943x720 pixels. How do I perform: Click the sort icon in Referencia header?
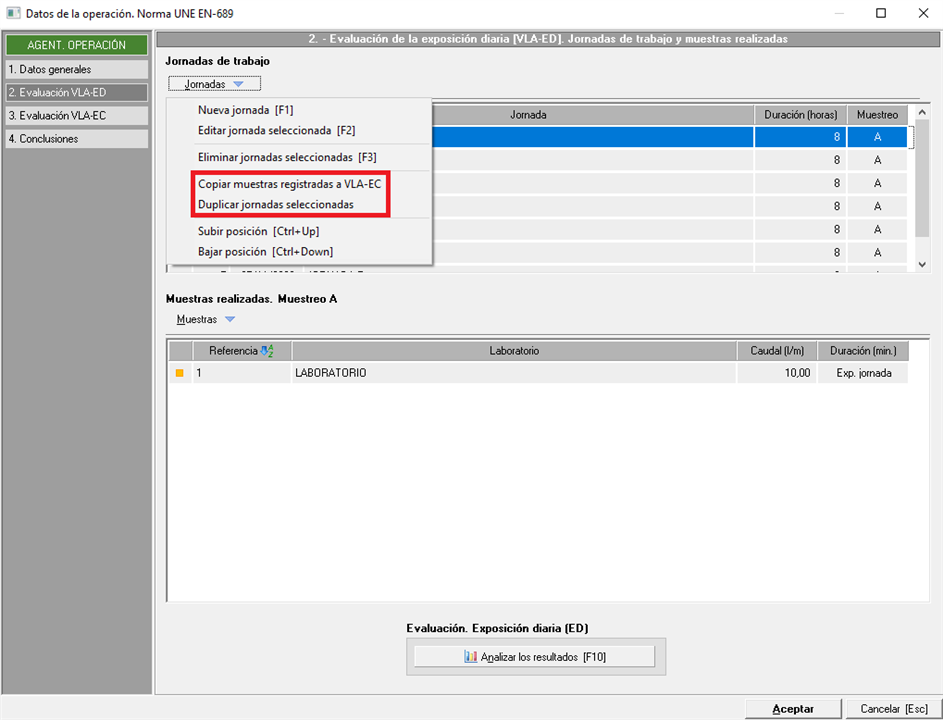(267, 351)
